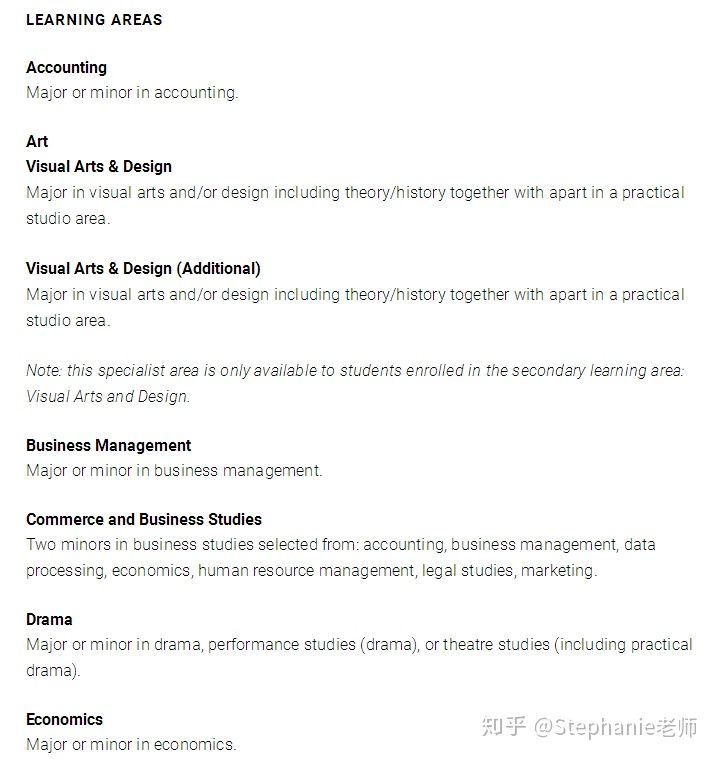Select the Economics heading
This screenshot has width=715, height=759.
(x=64, y=720)
